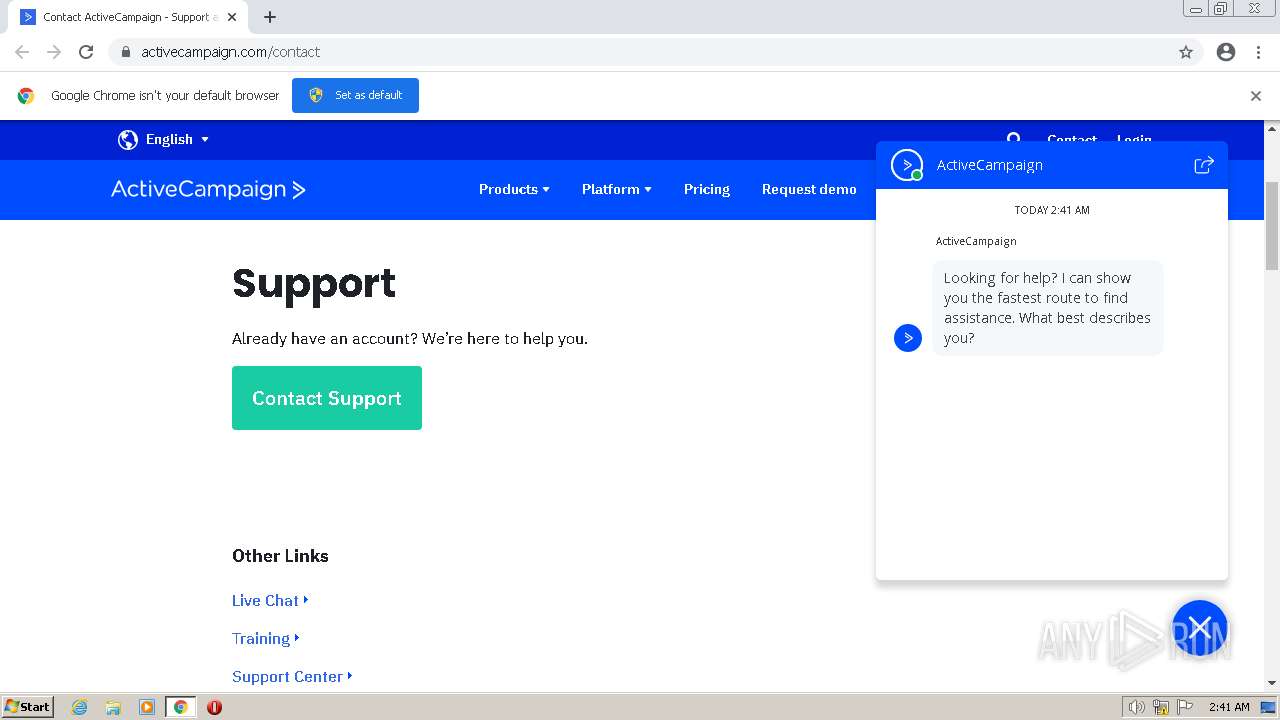Open Windows Start menu
Viewport: 1280px width, 720px height.
(28, 707)
